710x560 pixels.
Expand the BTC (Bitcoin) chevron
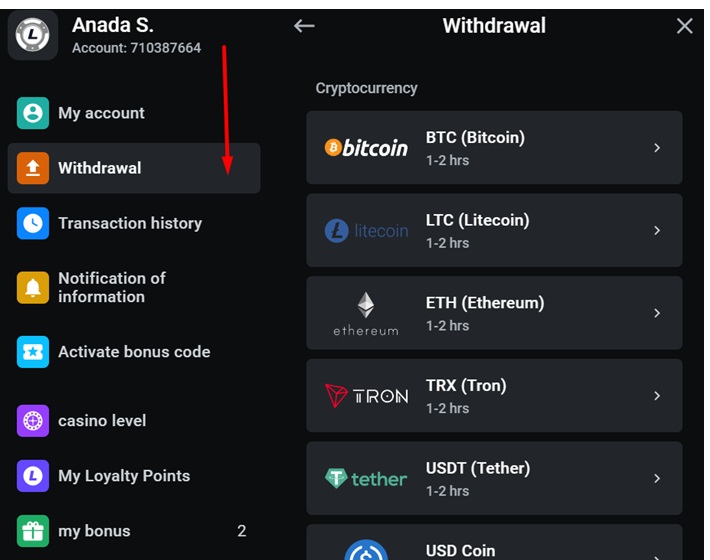657,148
